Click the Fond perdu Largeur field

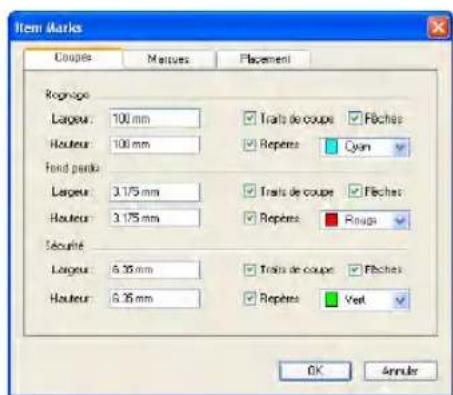[155, 192]
